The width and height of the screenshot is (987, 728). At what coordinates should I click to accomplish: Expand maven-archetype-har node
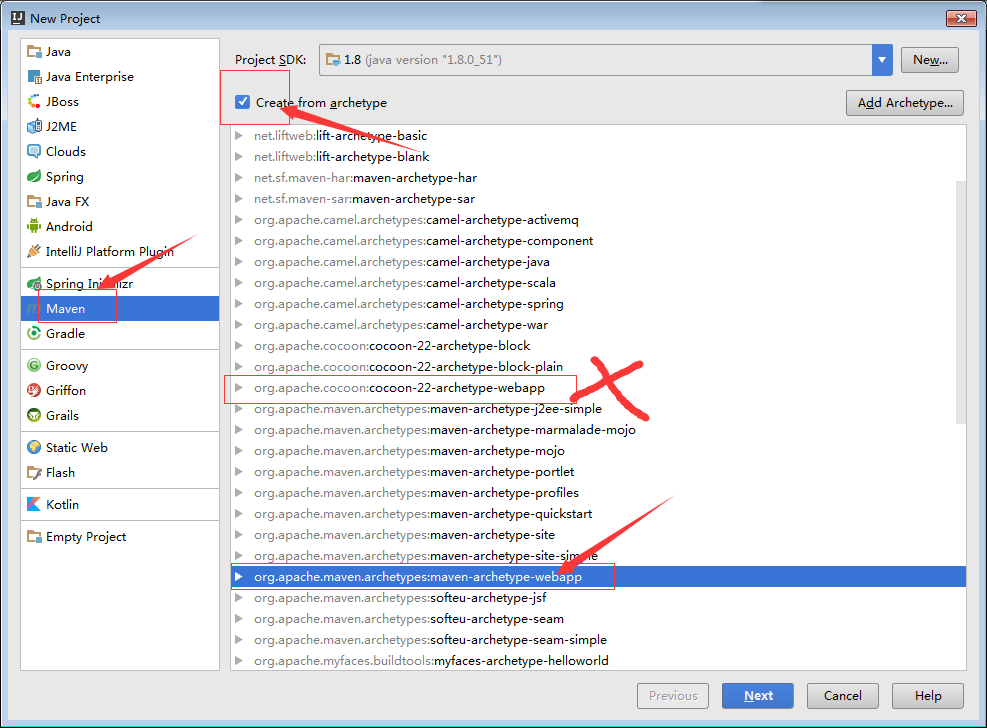pos(239,177)
